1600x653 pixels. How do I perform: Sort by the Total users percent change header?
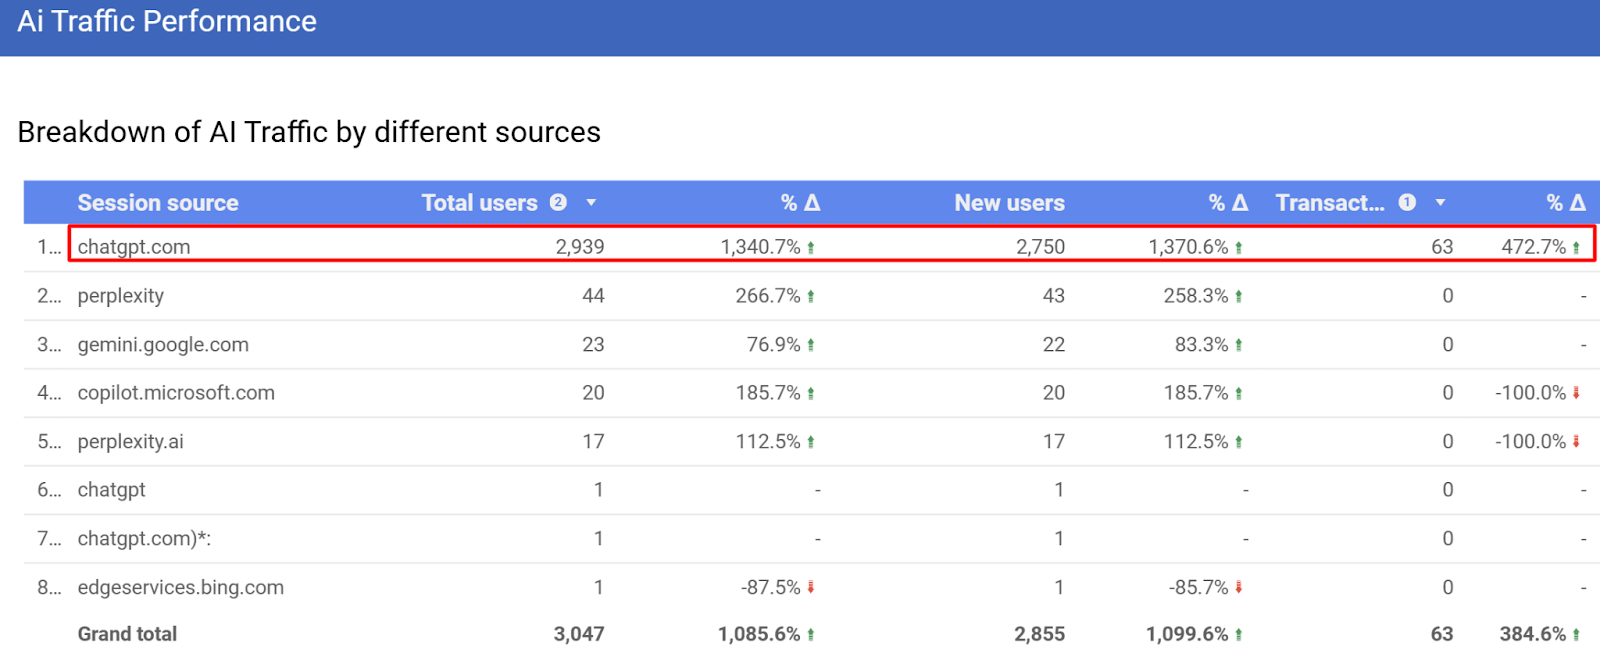coord(800,203)
